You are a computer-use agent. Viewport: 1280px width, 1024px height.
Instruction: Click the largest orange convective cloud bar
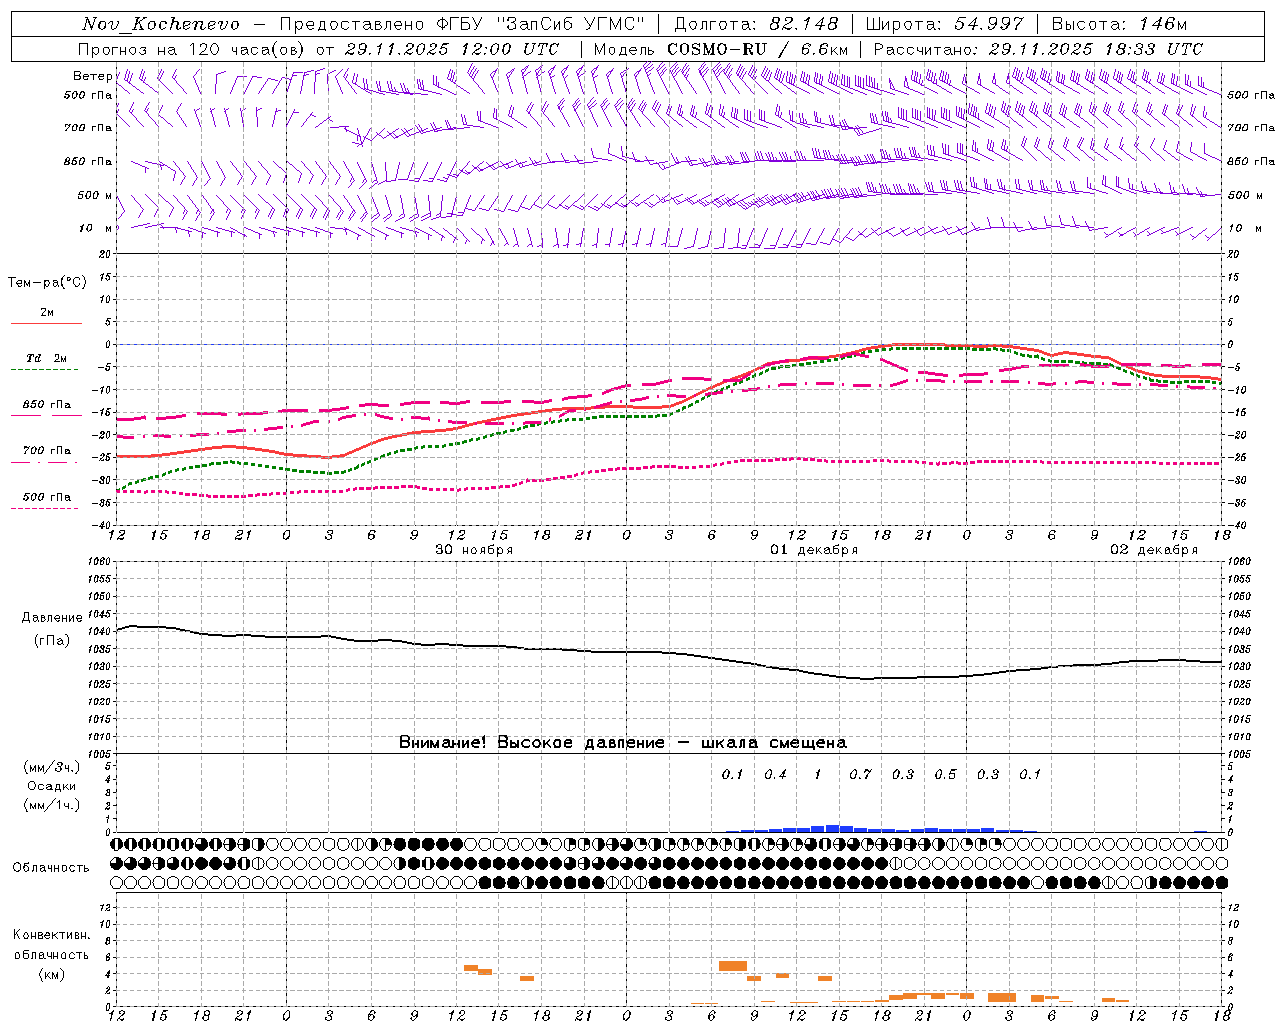click(733, 966)
